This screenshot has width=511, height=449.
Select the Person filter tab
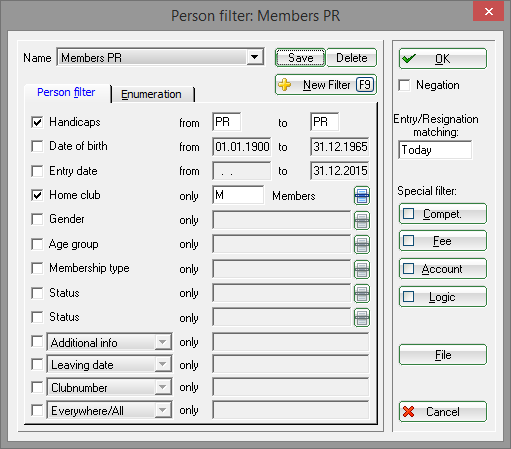67,92
